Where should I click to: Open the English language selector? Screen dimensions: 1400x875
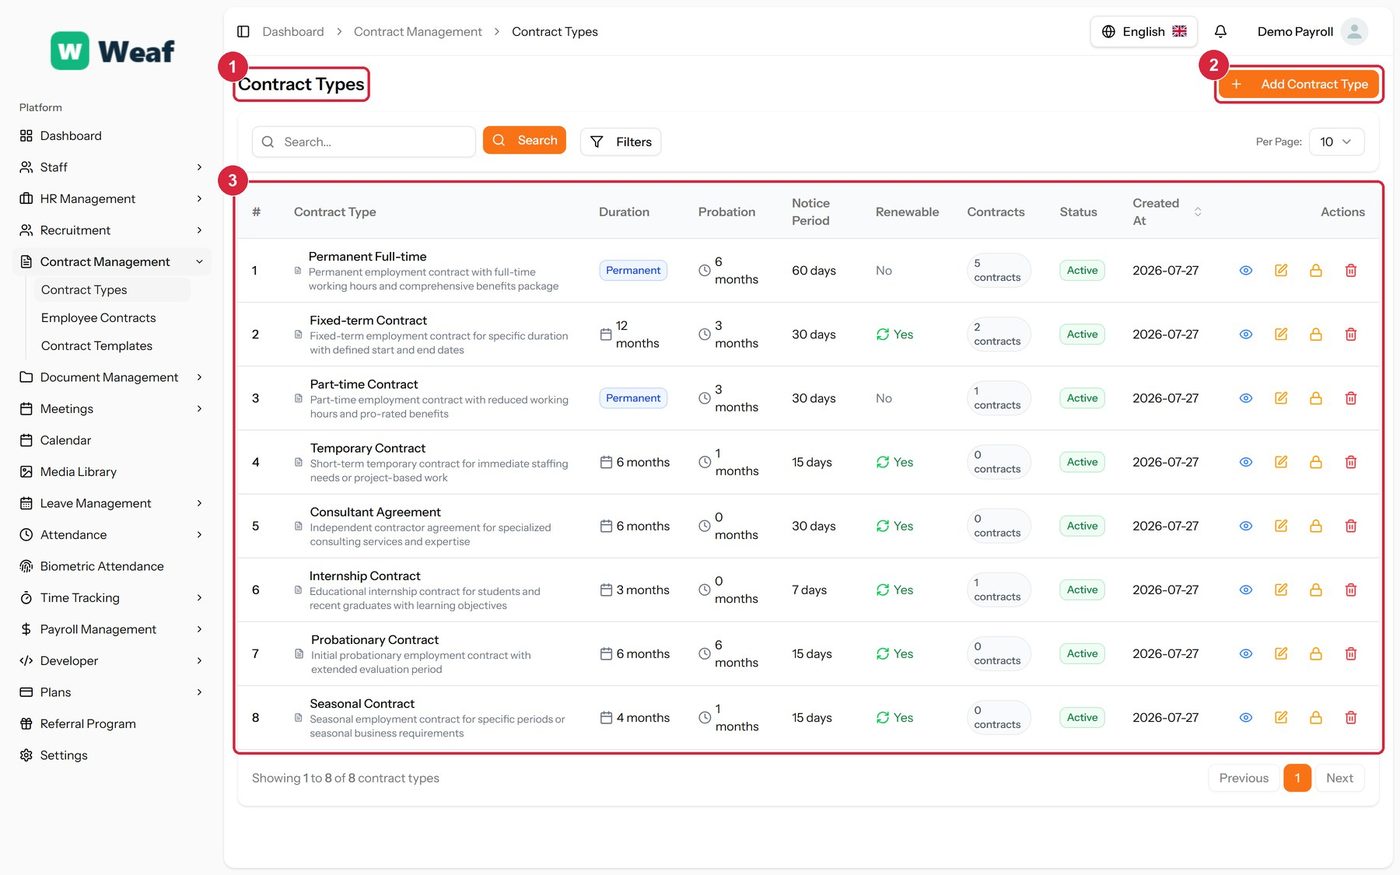[x=1143, y=32]
